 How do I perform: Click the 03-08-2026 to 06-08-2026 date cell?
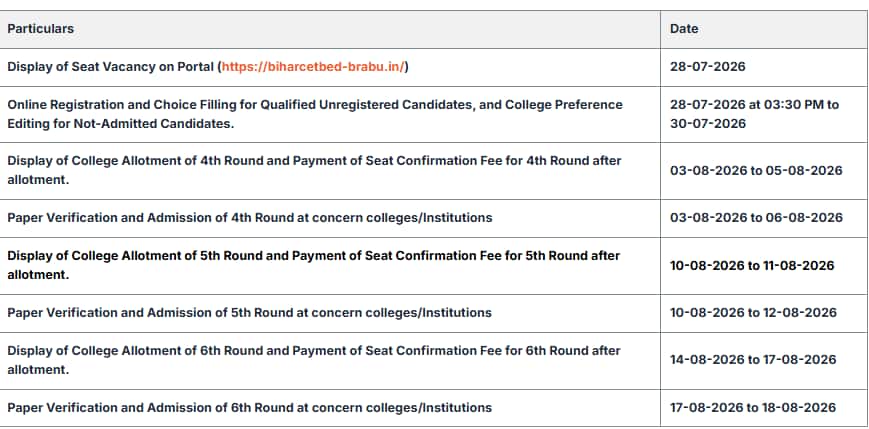[x=756, y=218]
